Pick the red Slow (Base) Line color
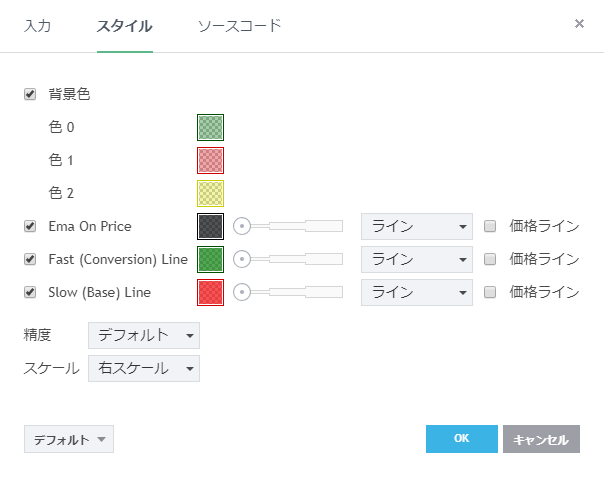The height and width of the screenshot is (478, 604). (210, 292)
